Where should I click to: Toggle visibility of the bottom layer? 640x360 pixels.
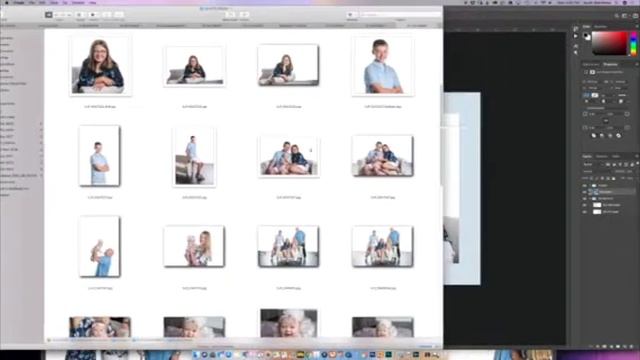click(584, 212)
